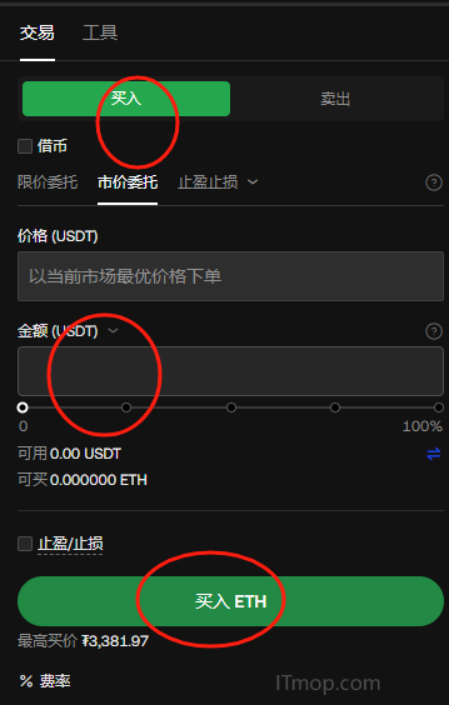Viewport: 449px width, 705px height.
Task: Switch to the 工具 tab
Action: (100, 33)
